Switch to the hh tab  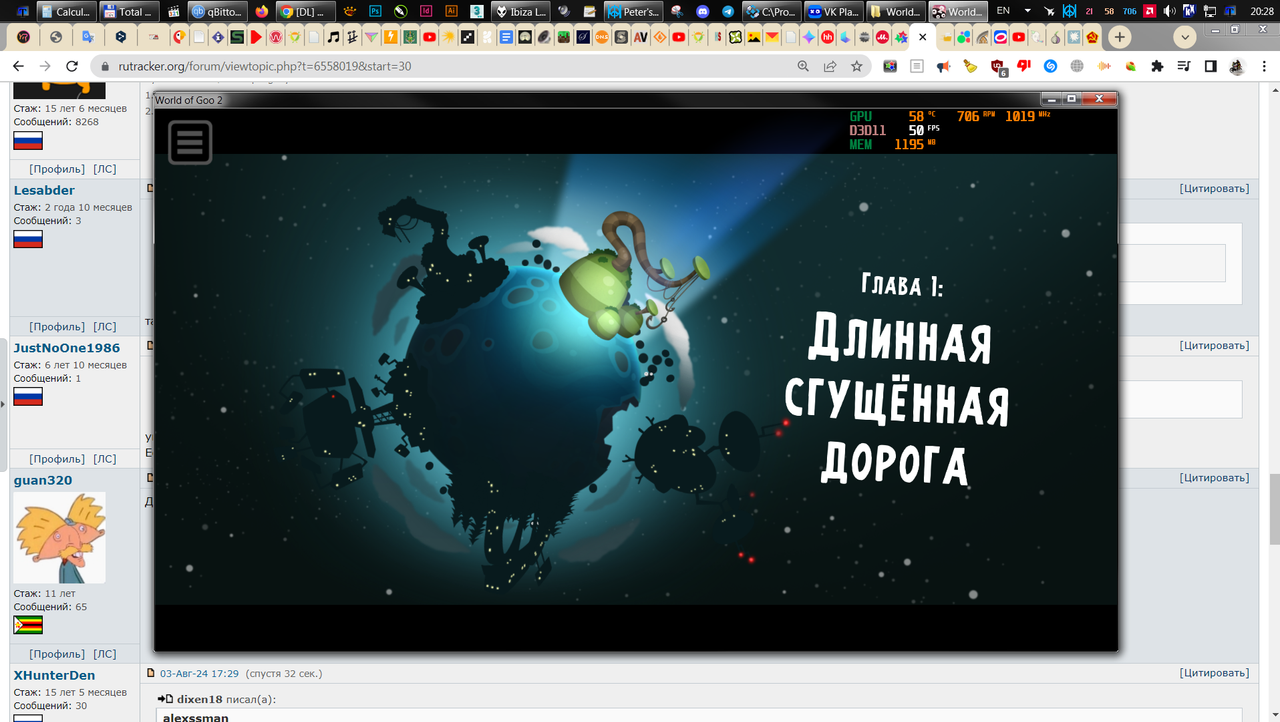click(827, 37)
